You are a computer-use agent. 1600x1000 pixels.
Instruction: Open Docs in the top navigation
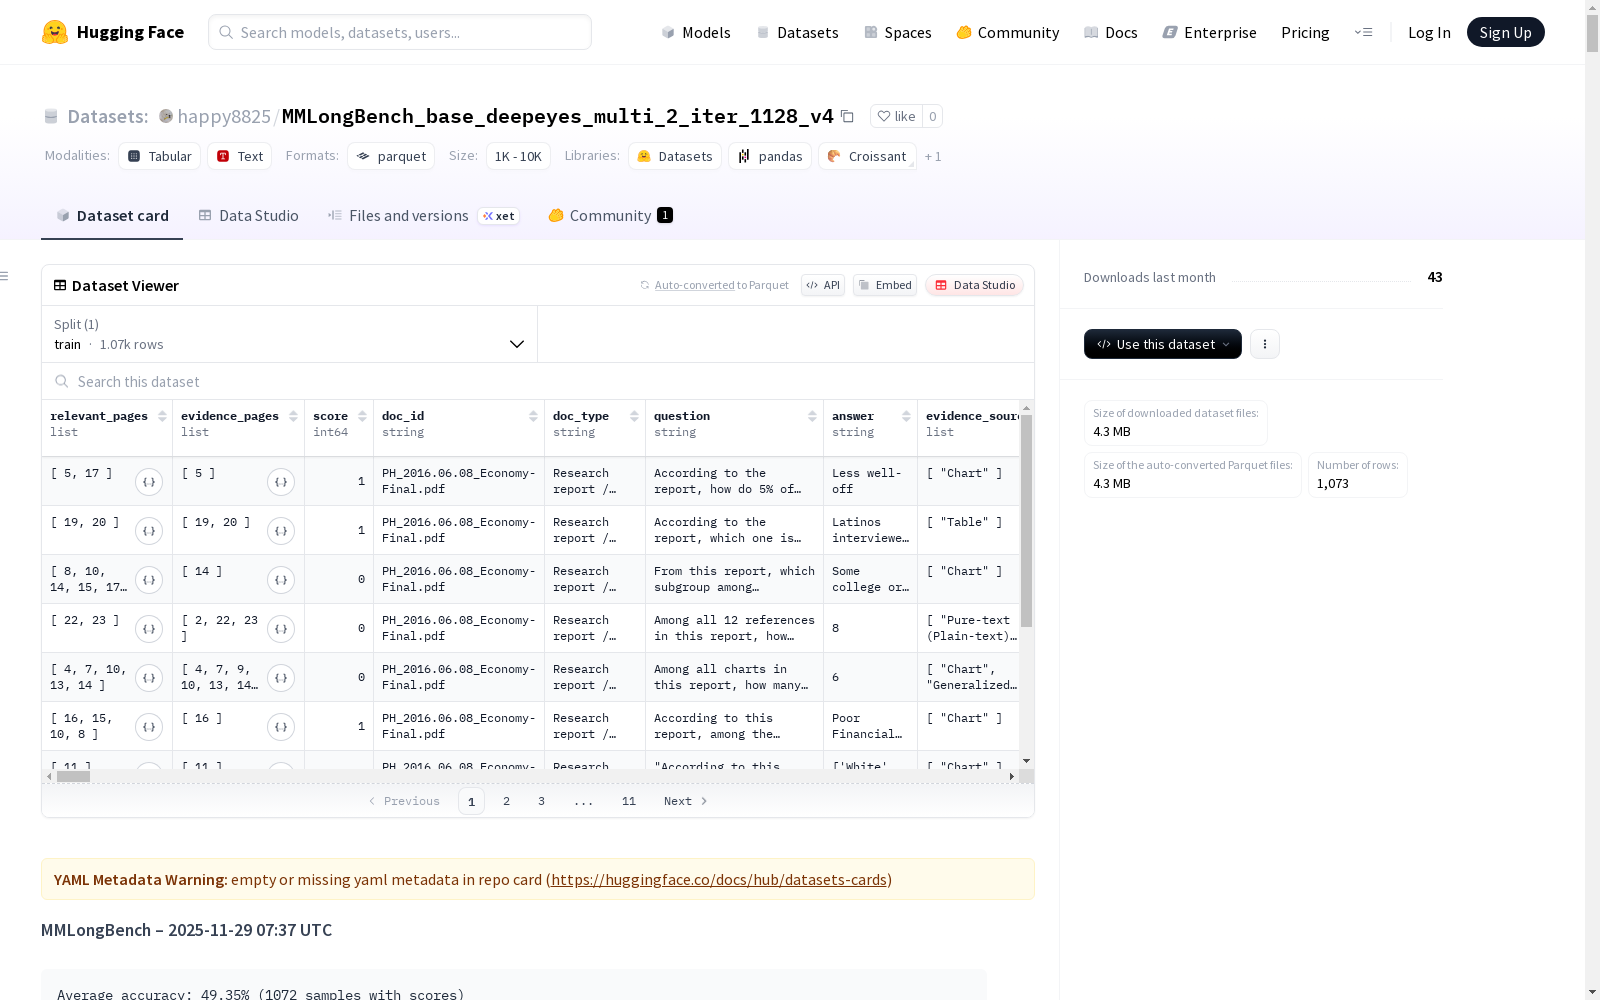point(1111,32)
